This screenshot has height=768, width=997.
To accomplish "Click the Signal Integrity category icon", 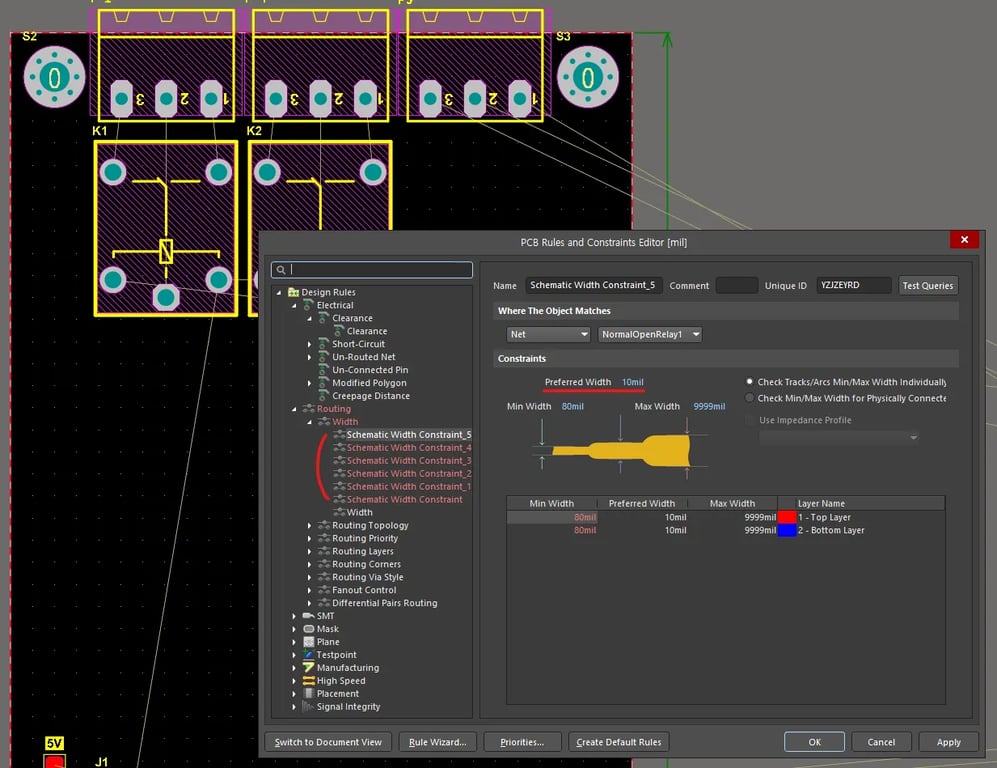I will pos(308,707).
